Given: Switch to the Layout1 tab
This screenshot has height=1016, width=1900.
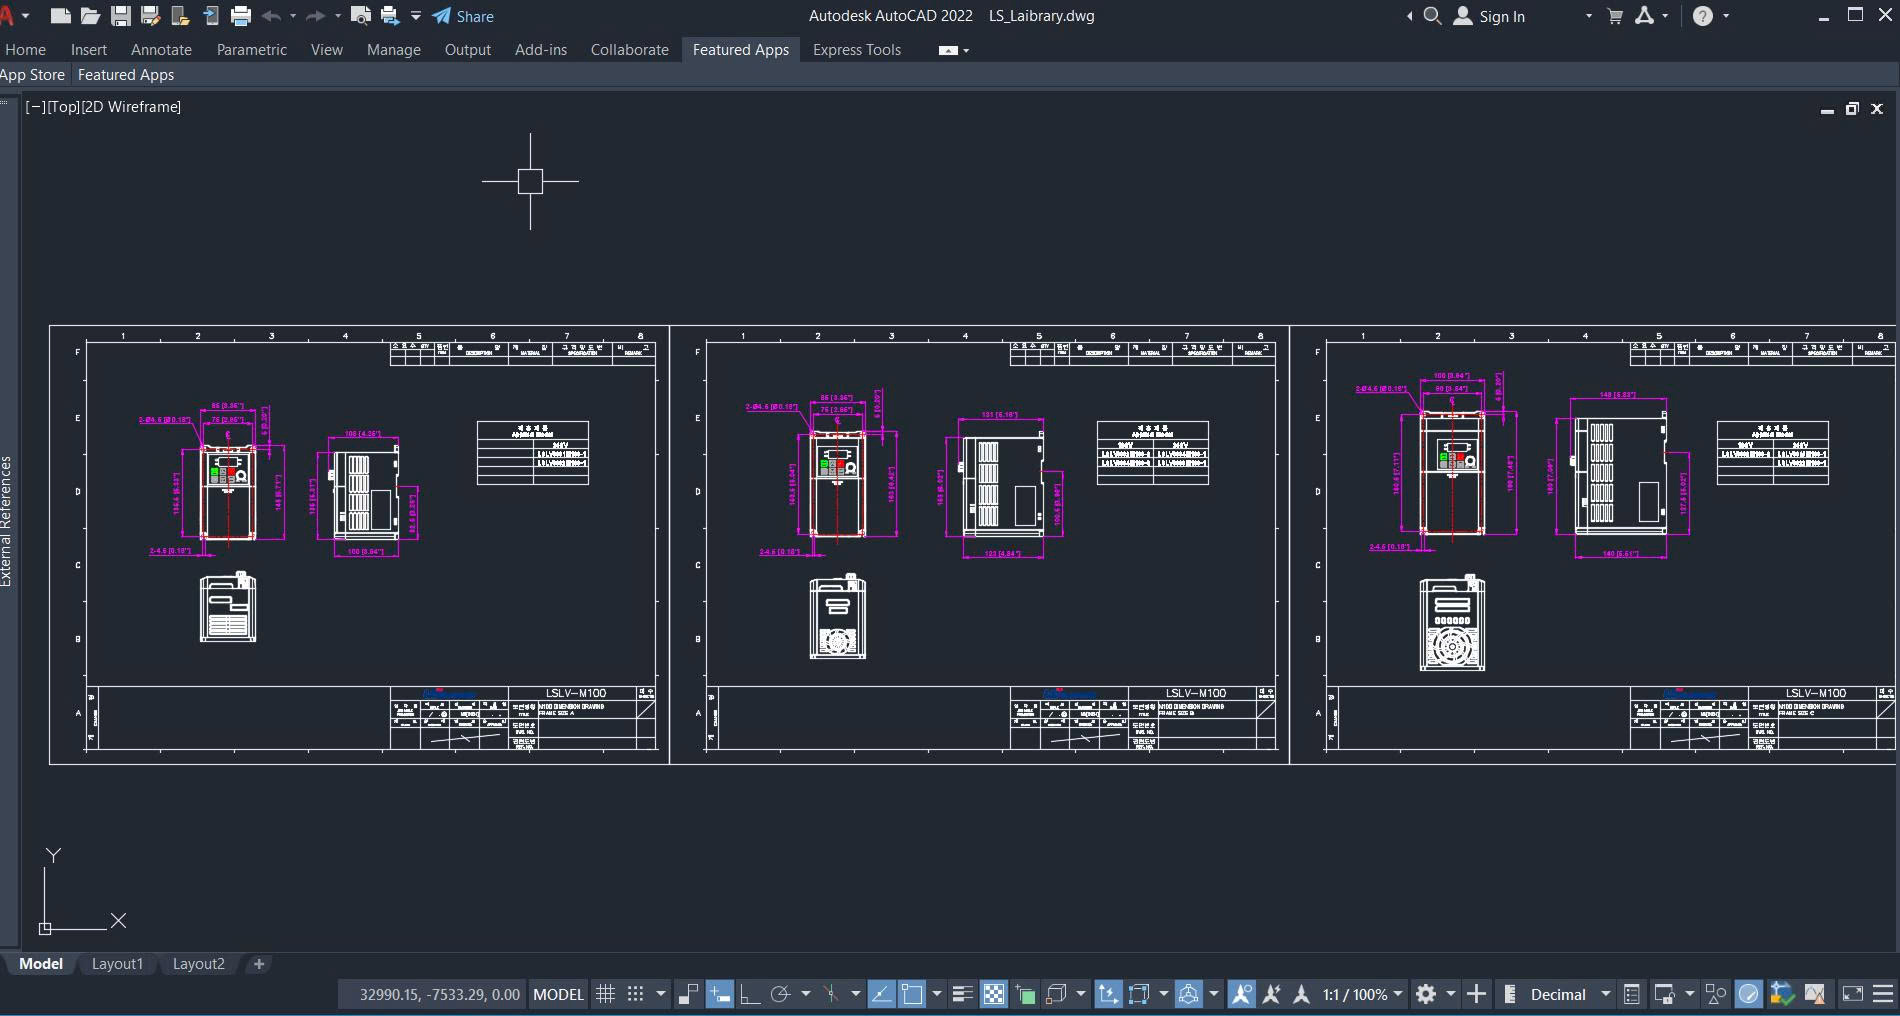Looking at the screenshot, I should coord(117,964).
